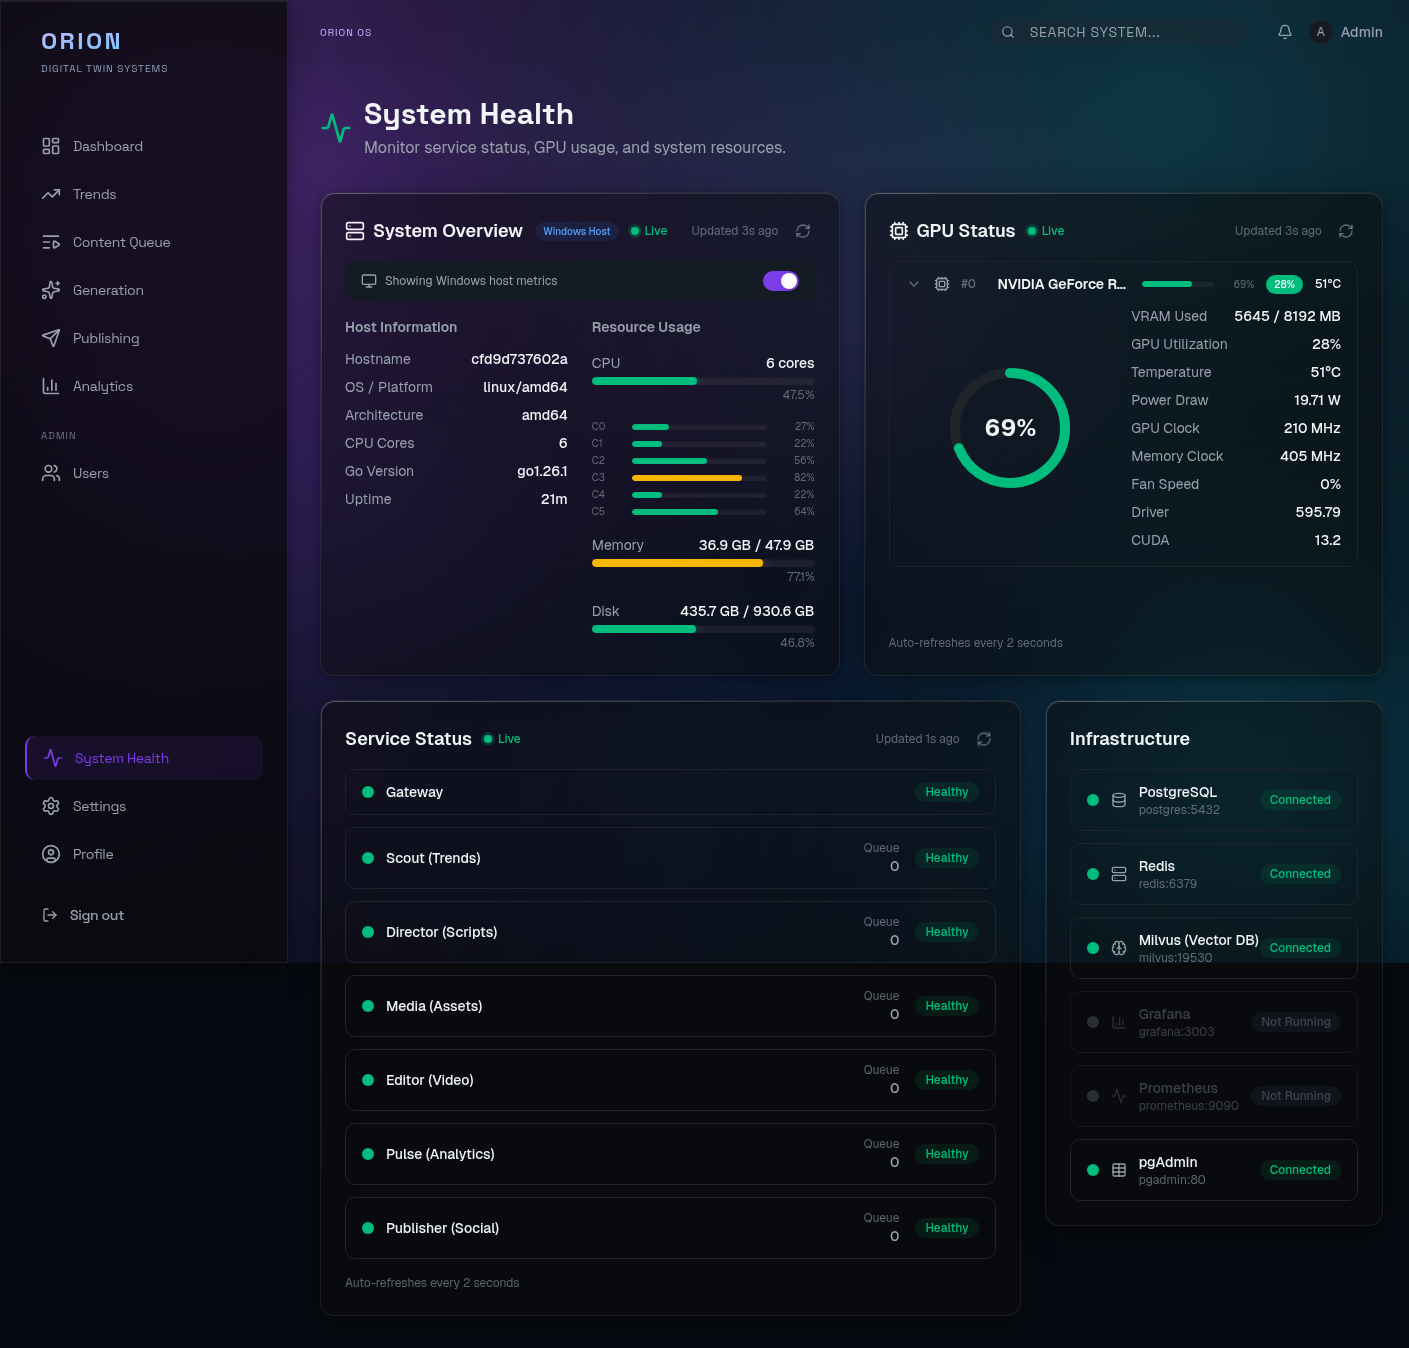Click the GPU utilization progress bar
Image resolution: width=1409 pixels, height=1348 pixels.
1177,284
